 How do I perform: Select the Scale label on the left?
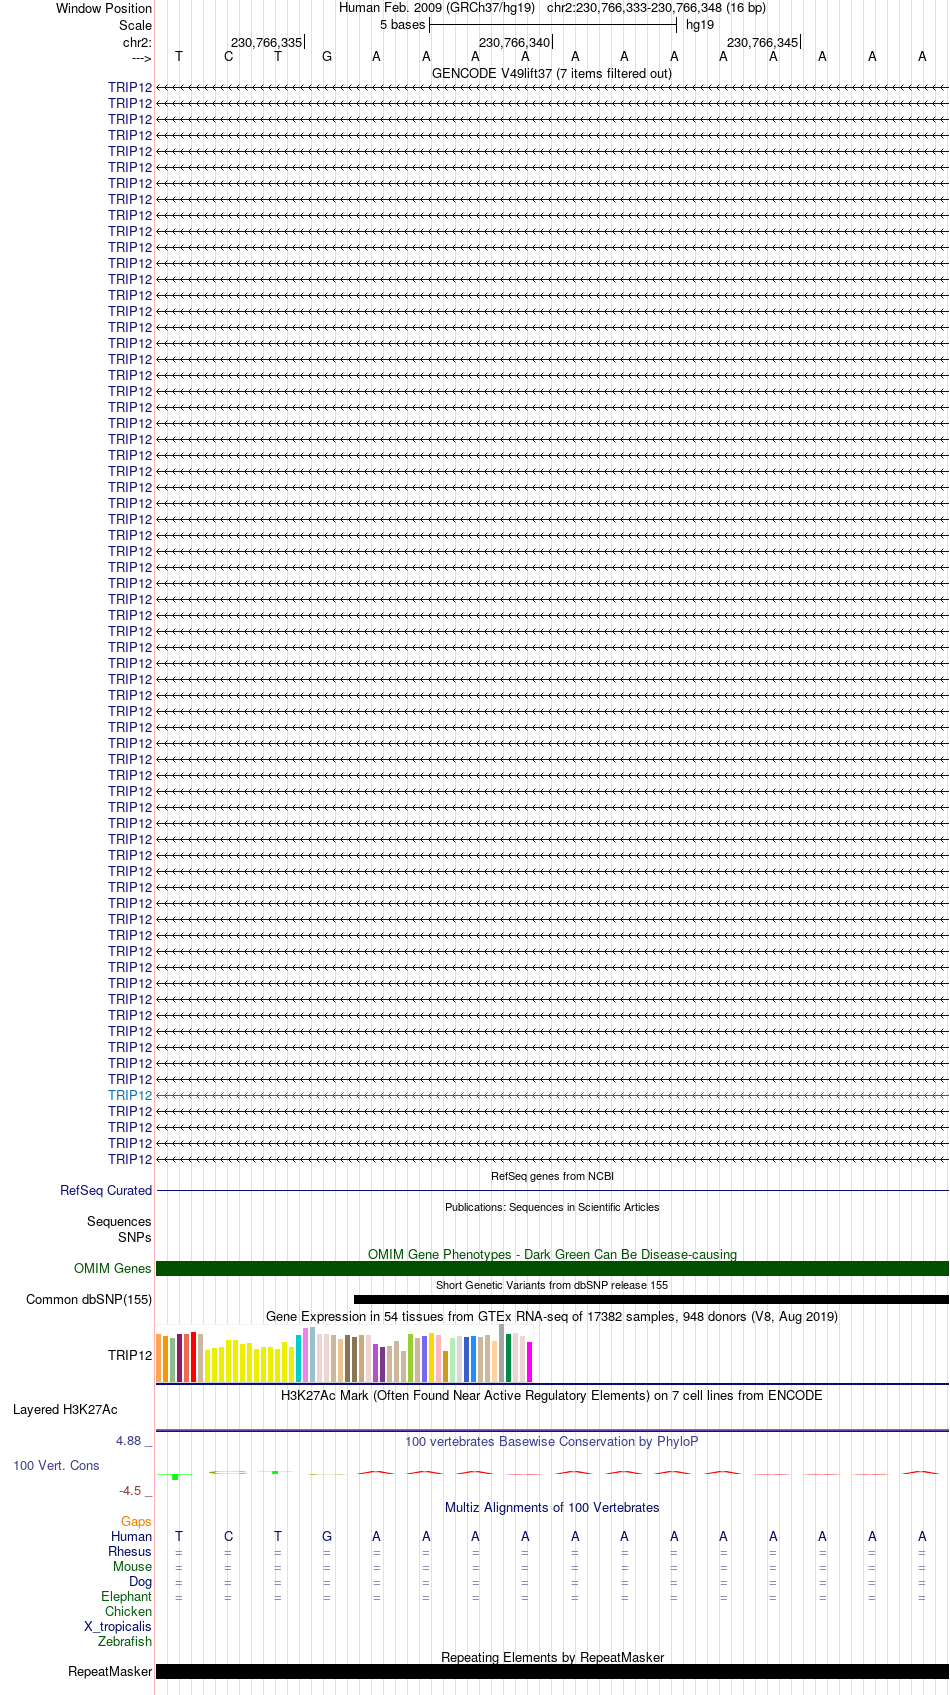[x=135, y=25]
